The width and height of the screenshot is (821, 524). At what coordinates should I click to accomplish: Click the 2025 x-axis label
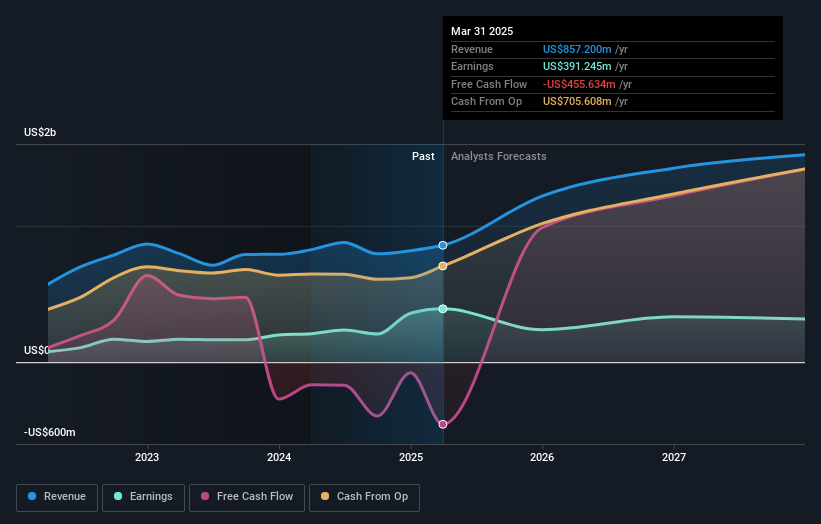[x=411, y=458]
